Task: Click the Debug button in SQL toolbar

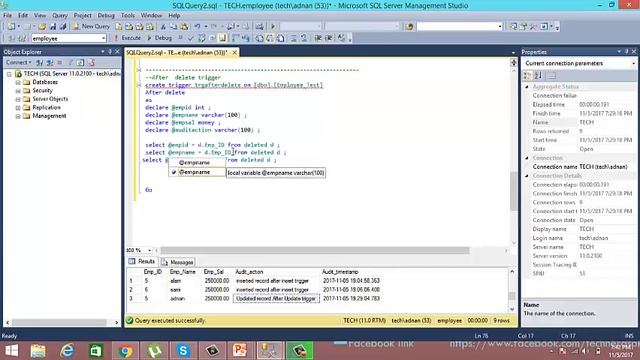Action: click(x=159, y=38)
